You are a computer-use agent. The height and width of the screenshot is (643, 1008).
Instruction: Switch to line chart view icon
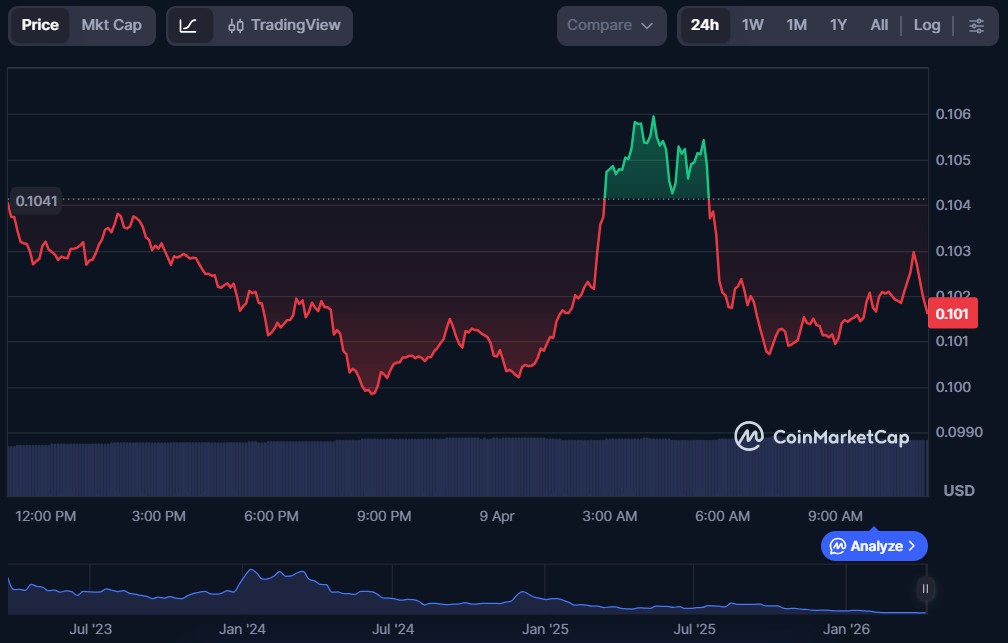click(188, 25)
